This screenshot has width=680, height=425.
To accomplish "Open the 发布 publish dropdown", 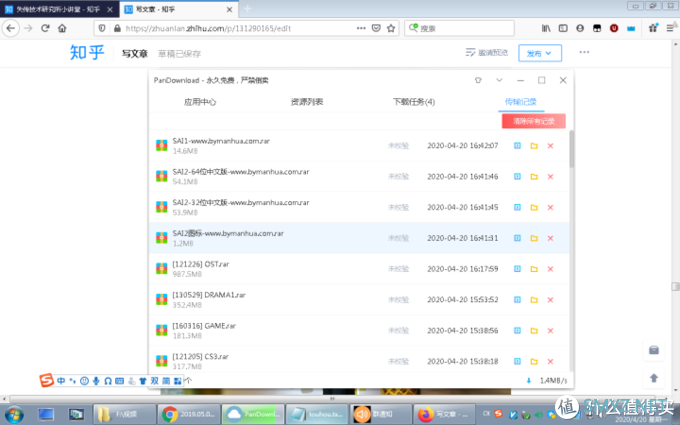I will pos(540,53).
